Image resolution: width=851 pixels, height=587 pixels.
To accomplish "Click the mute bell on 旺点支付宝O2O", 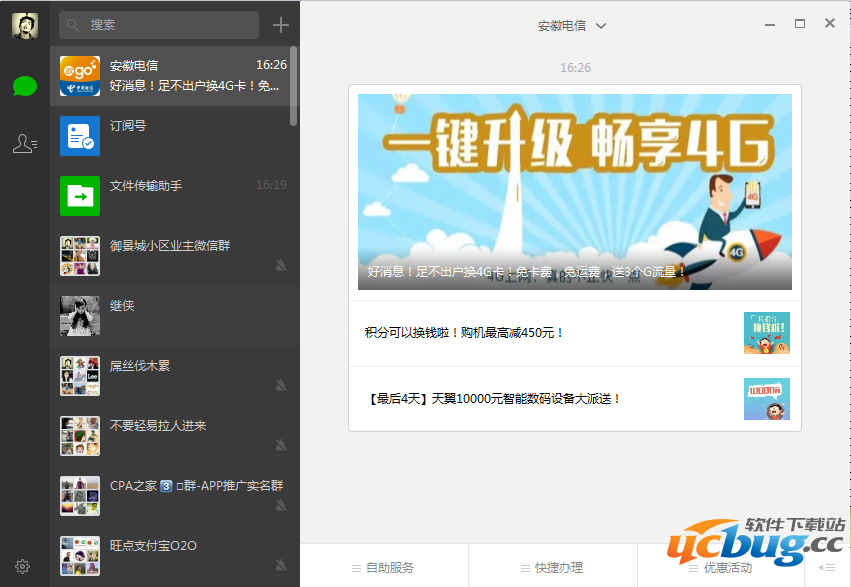I will coord(281,565).
